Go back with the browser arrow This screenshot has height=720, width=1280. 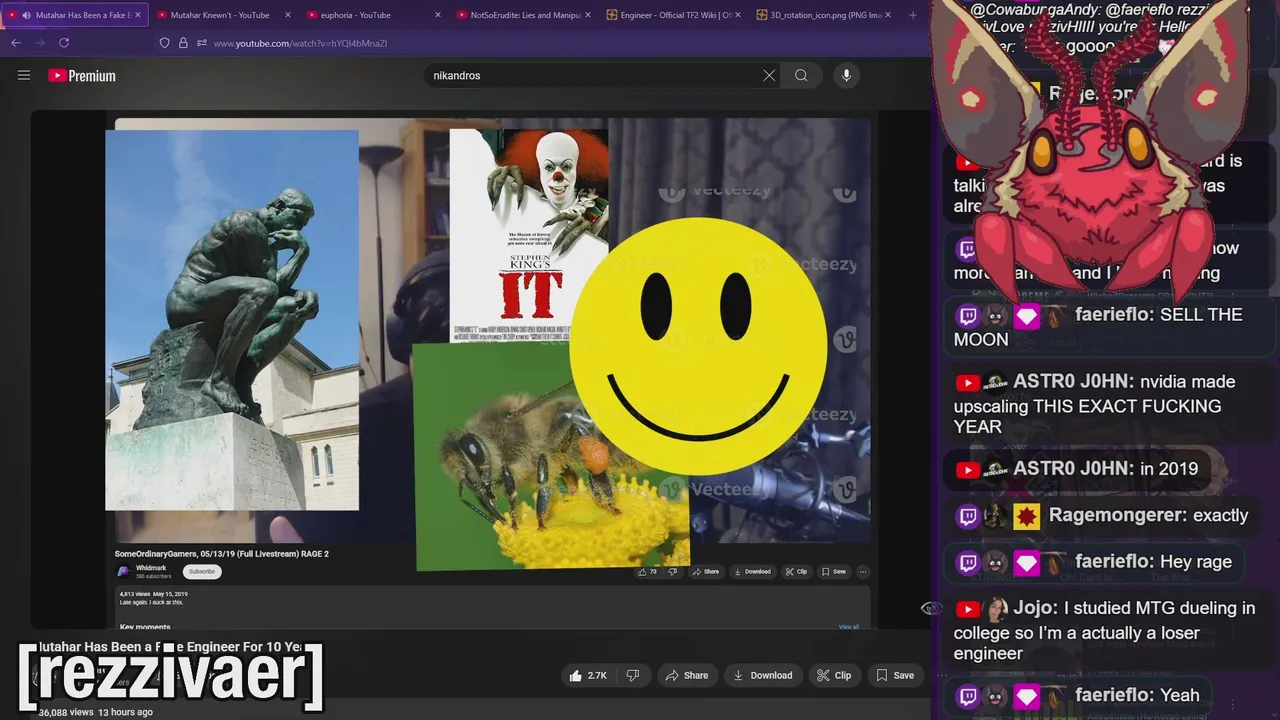tap(15, 43)
